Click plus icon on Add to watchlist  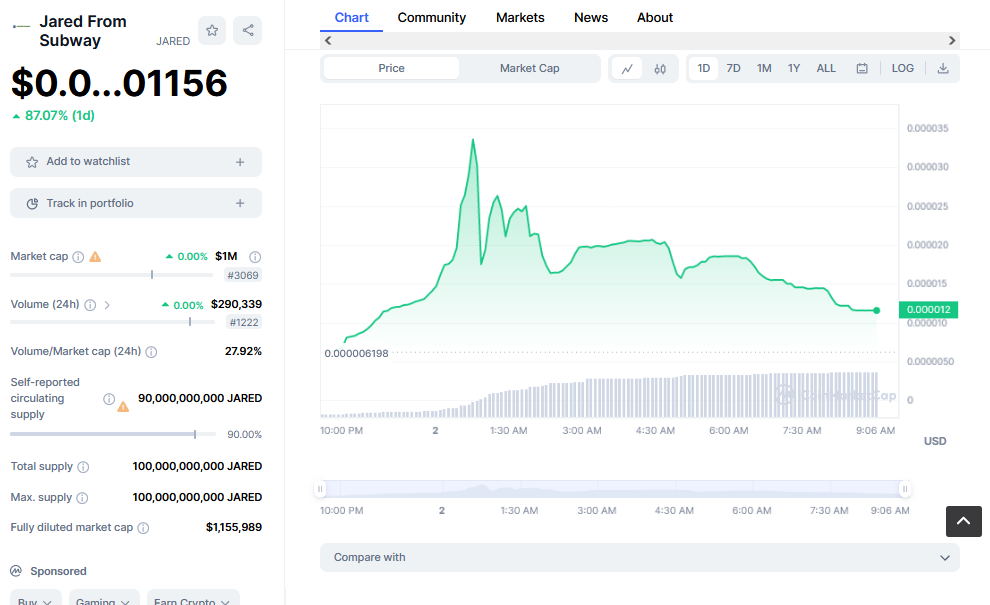coord(240,162)
